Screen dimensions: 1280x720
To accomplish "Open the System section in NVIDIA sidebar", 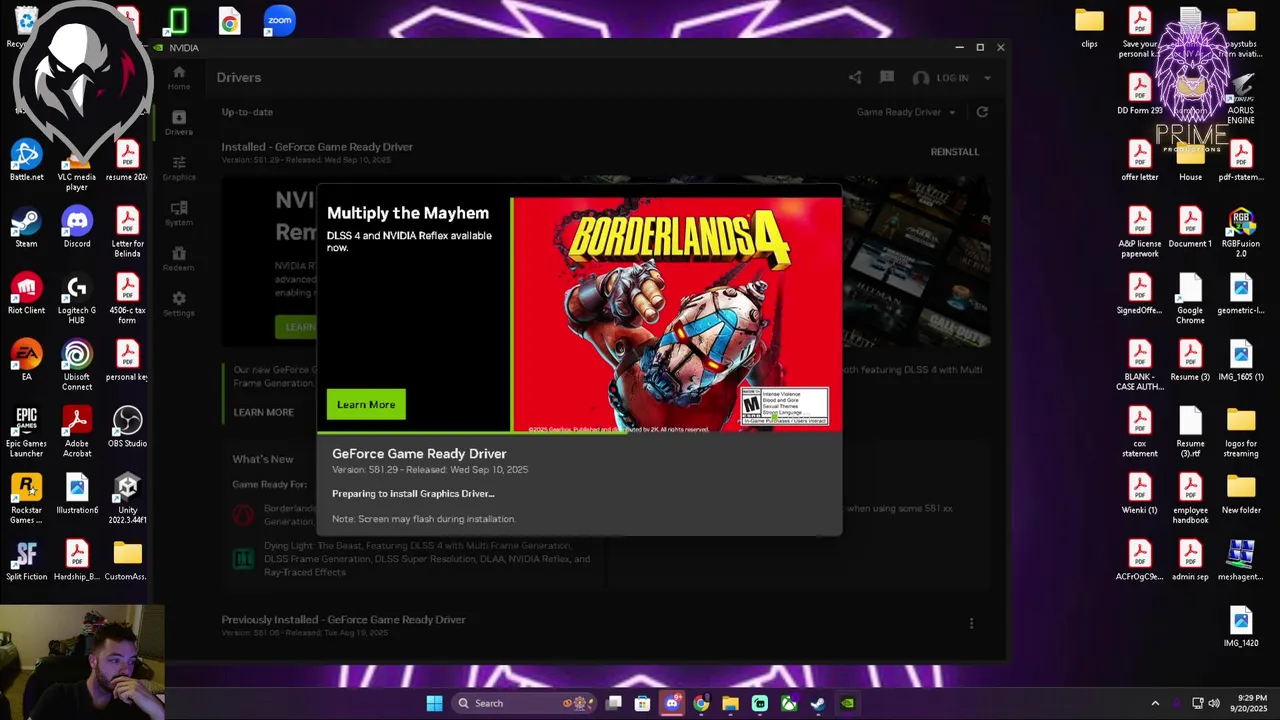I will click(x=178, y=213).
